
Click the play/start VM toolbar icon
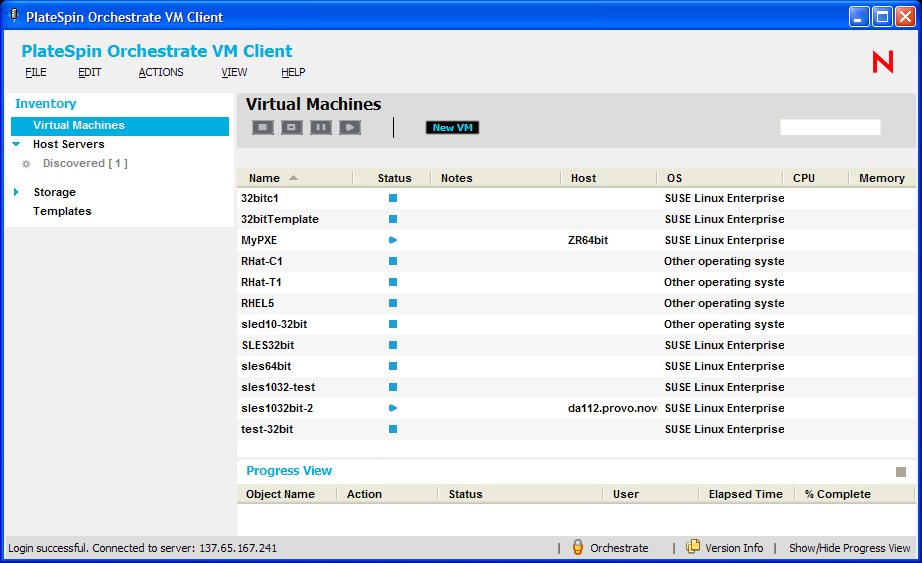(x=349, y=127)
